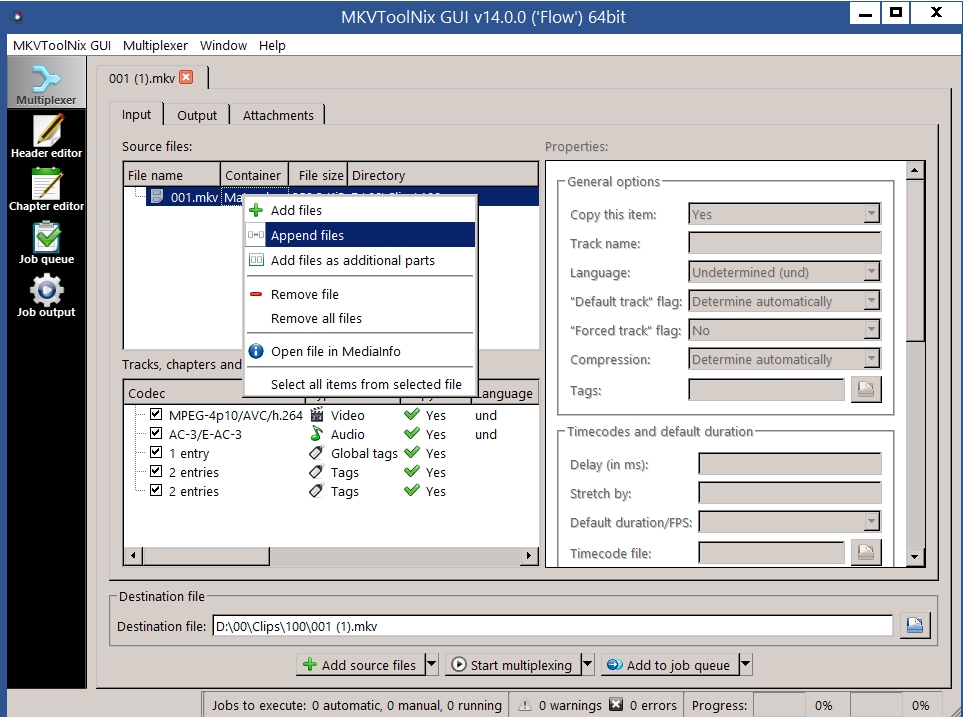Click the Add to job queue button
963x717 pixels.
670,664
